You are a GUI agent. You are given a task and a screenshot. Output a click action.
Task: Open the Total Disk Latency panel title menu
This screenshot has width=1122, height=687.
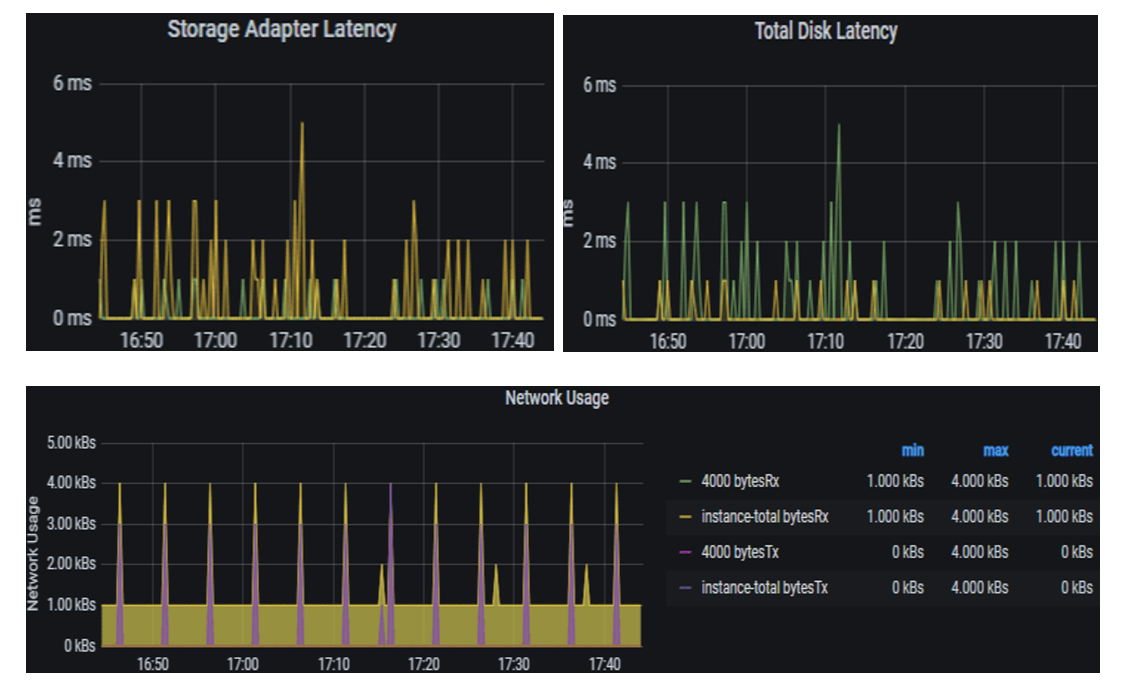[826, 31]
